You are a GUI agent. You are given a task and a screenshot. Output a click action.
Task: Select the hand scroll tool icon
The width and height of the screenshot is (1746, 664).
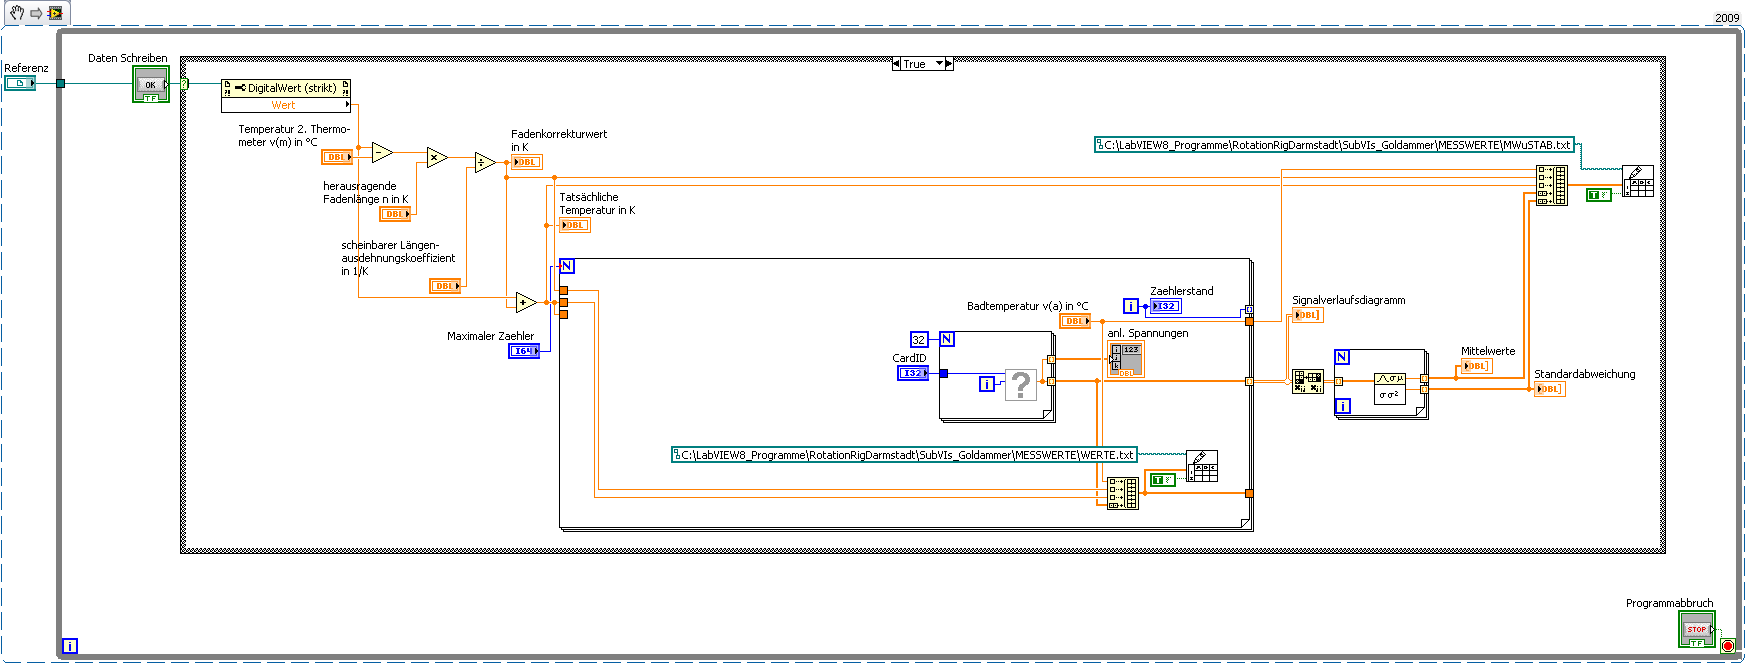pyautogui.click(x=17, y=13)
